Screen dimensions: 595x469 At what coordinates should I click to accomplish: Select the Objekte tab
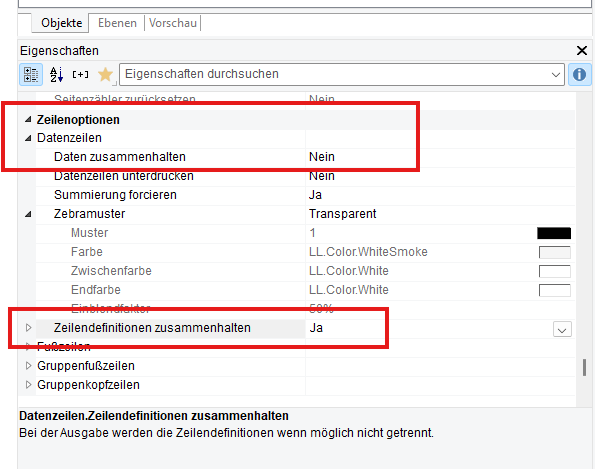[61, 23]
